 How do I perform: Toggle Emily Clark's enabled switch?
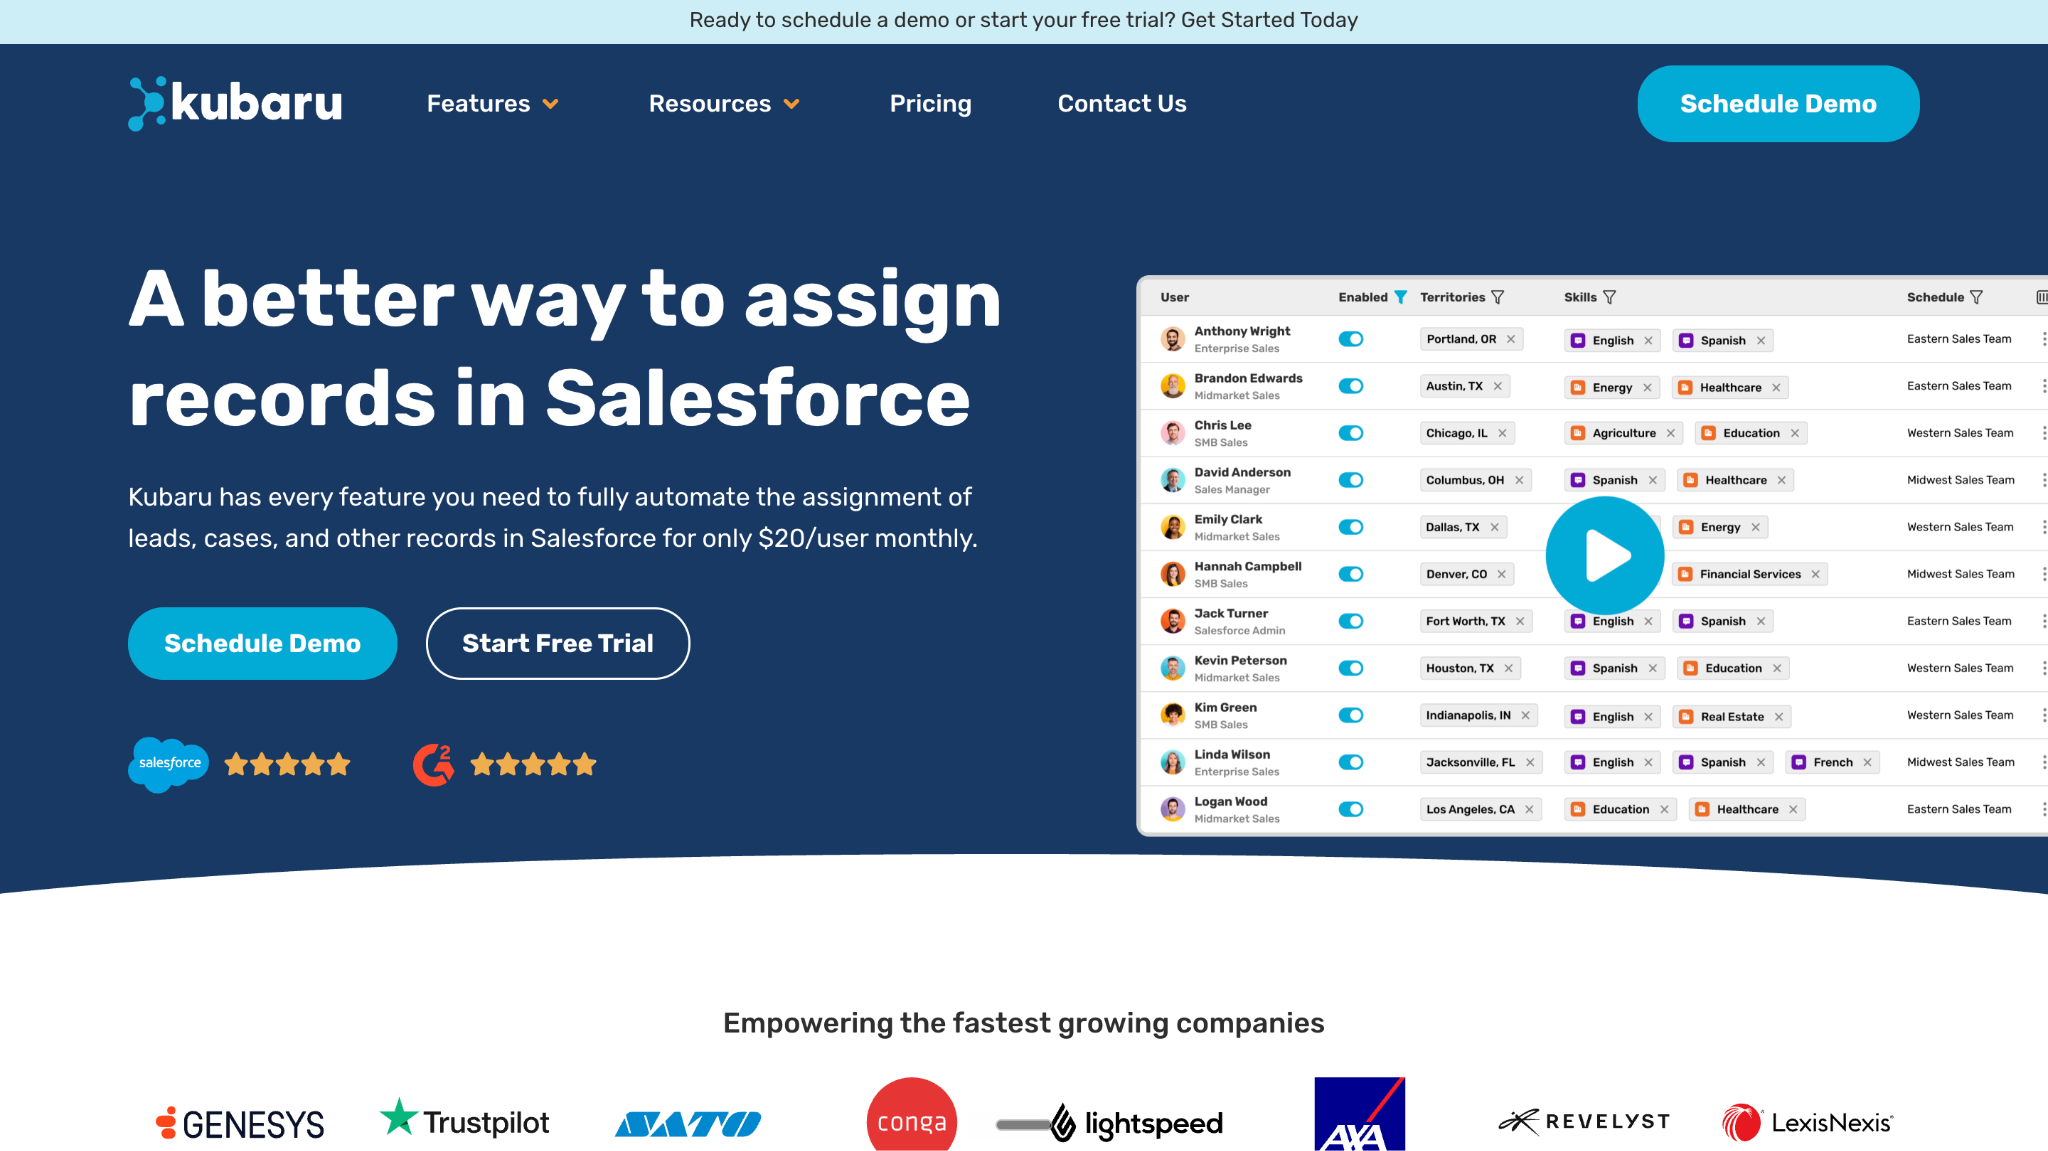(1351, 527)
